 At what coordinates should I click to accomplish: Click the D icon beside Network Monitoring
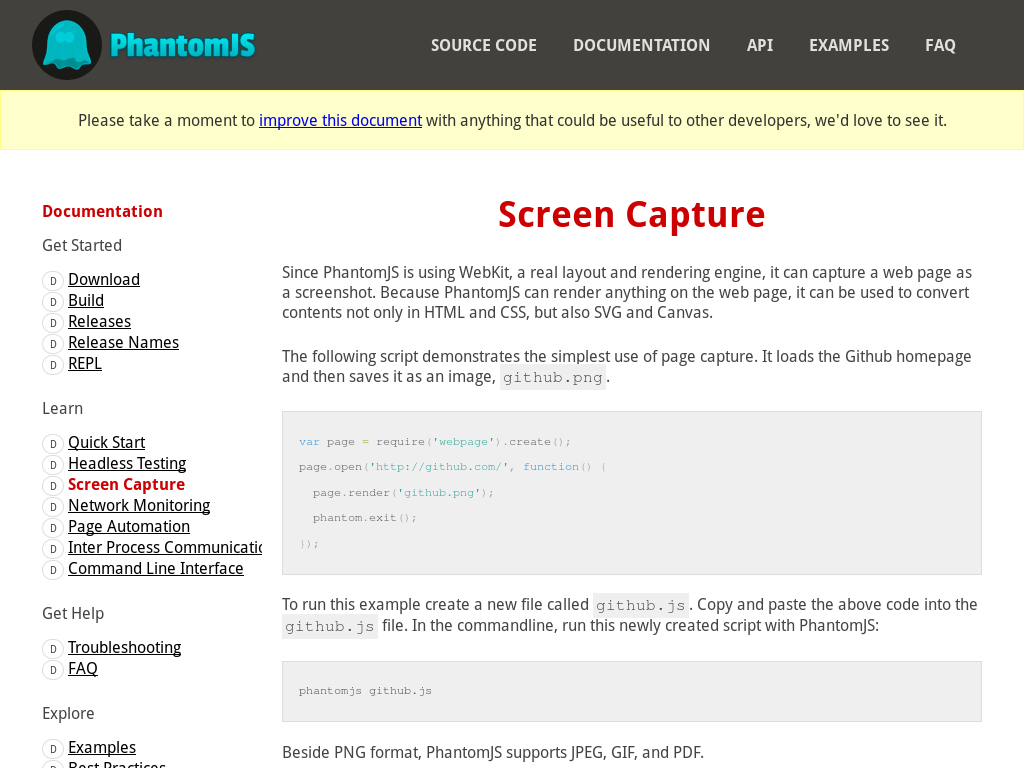(53, 507)
